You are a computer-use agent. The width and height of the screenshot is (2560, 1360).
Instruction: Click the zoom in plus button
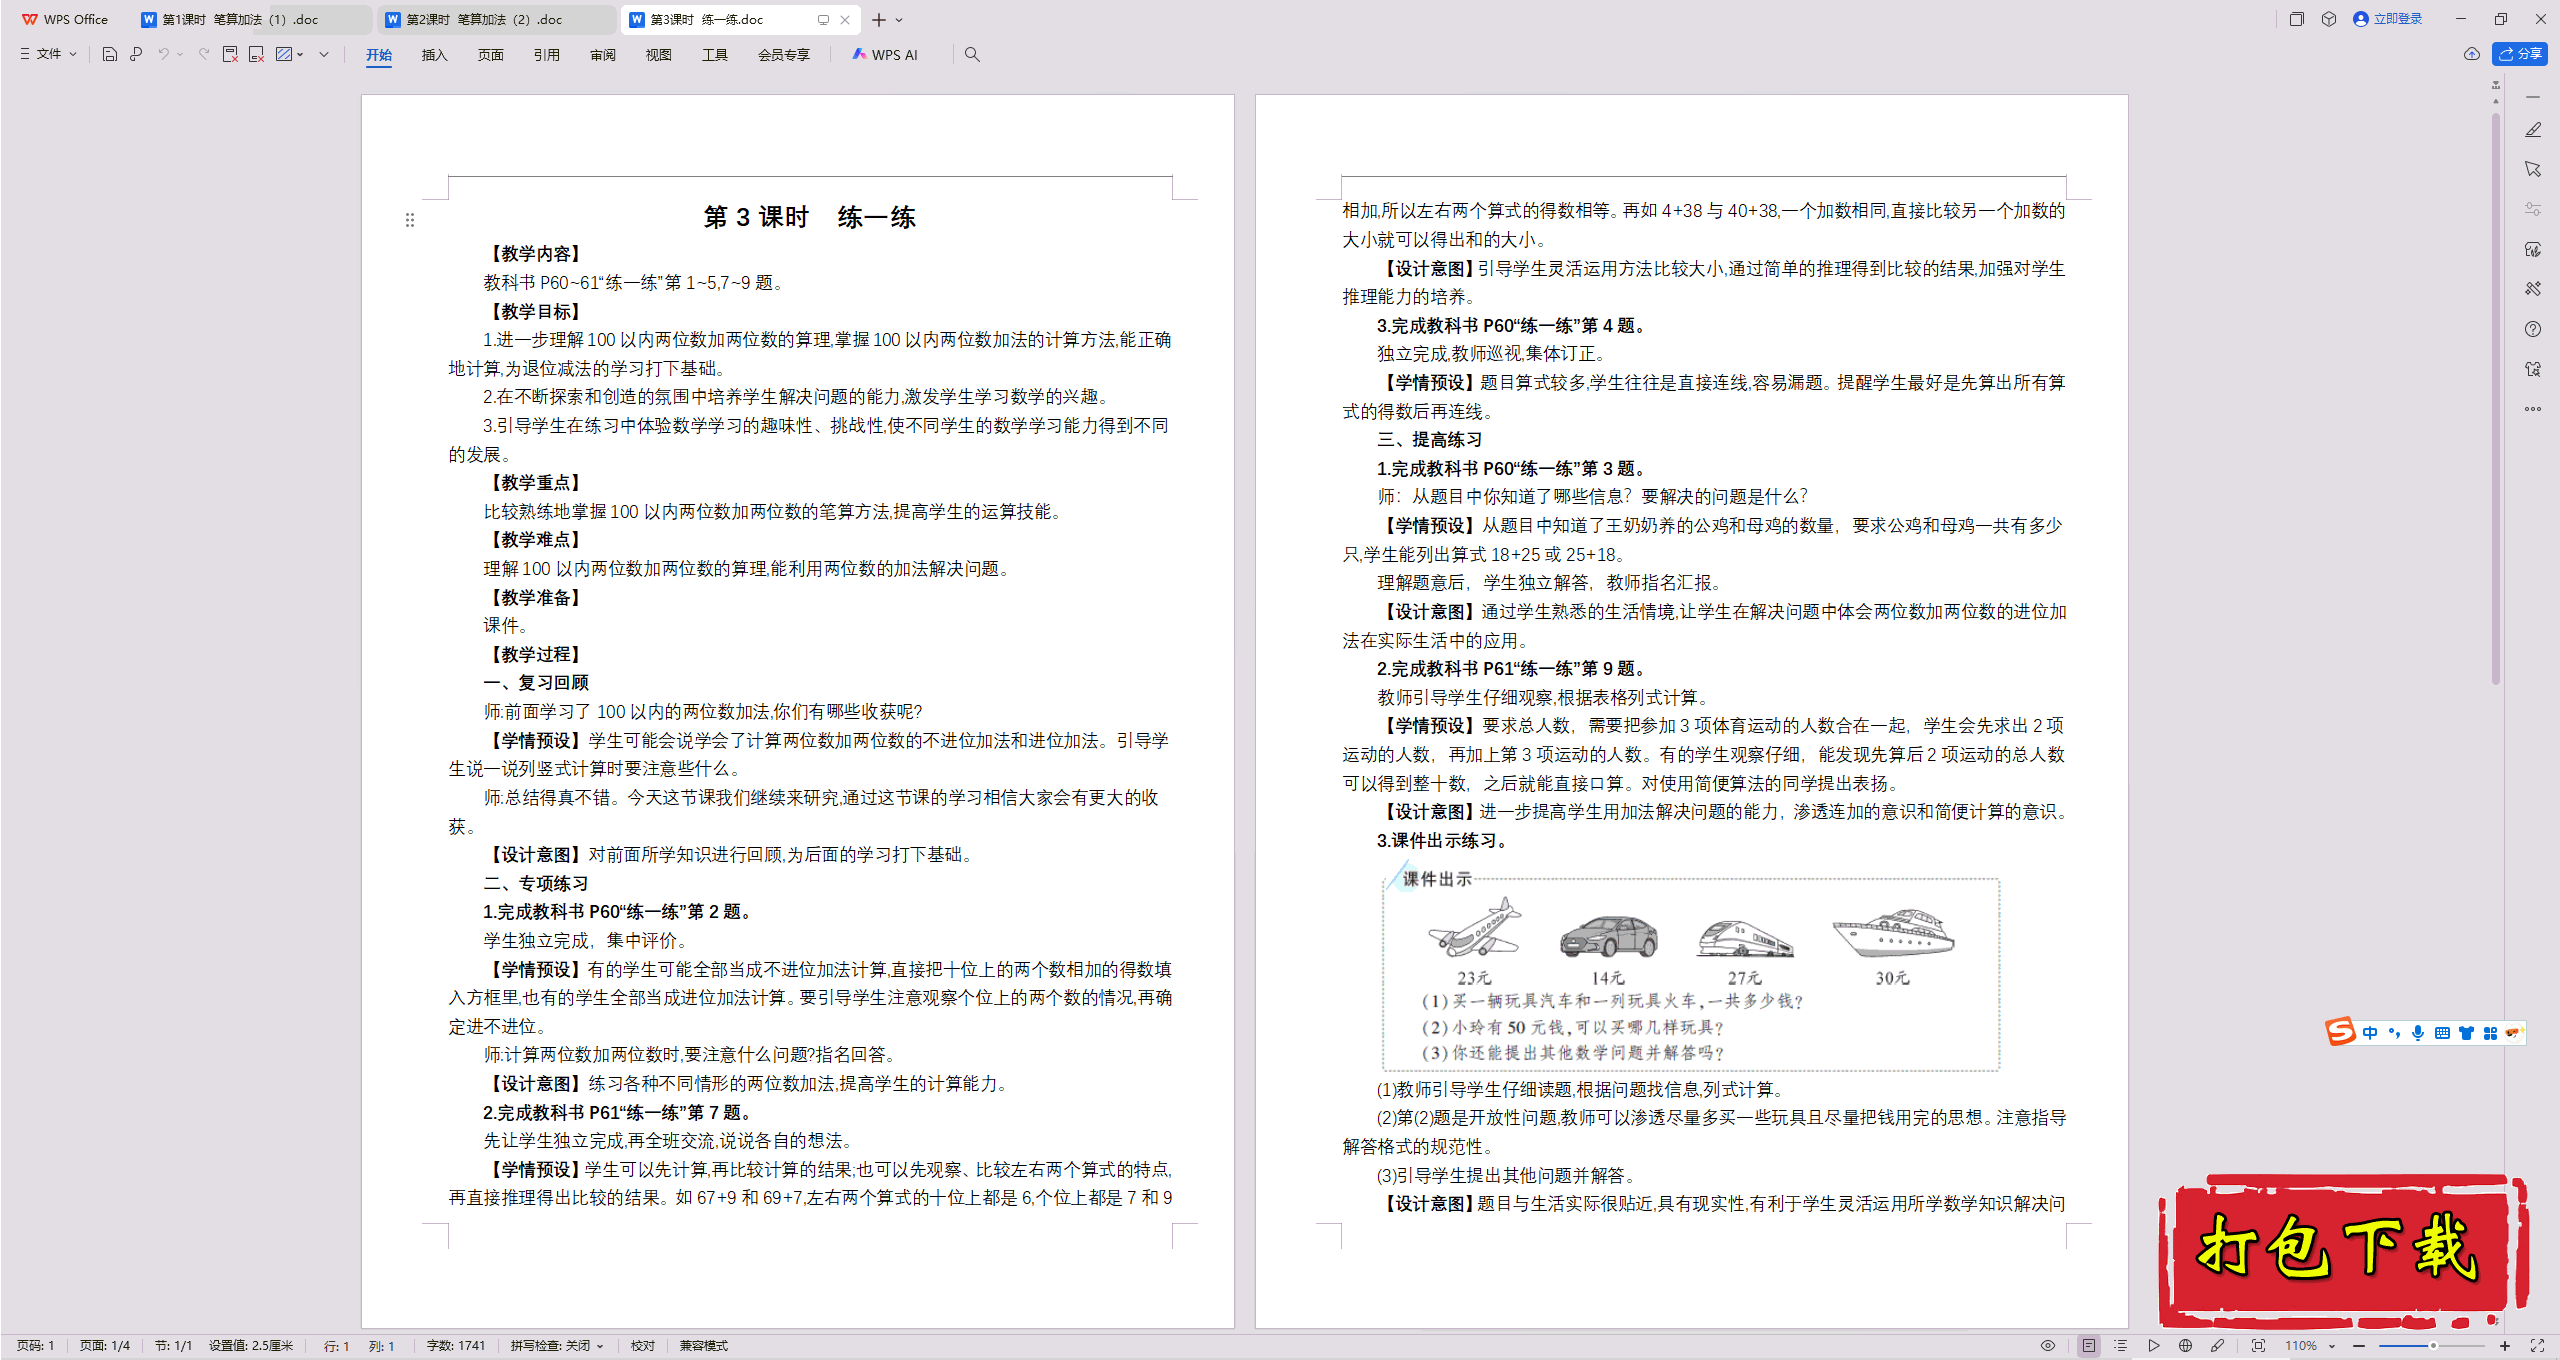point(2505,1346)
